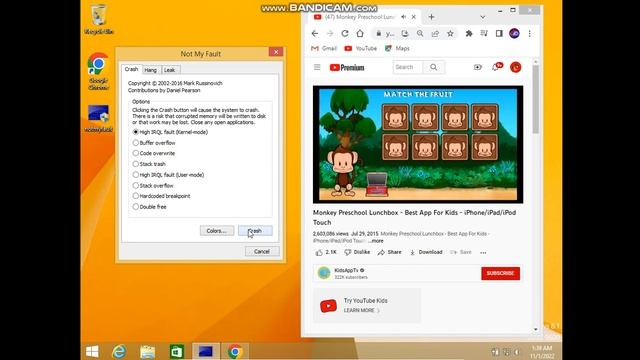The image size is (640, 360).
Task: Toggle Chrome side panel
Action: point(499,33)
